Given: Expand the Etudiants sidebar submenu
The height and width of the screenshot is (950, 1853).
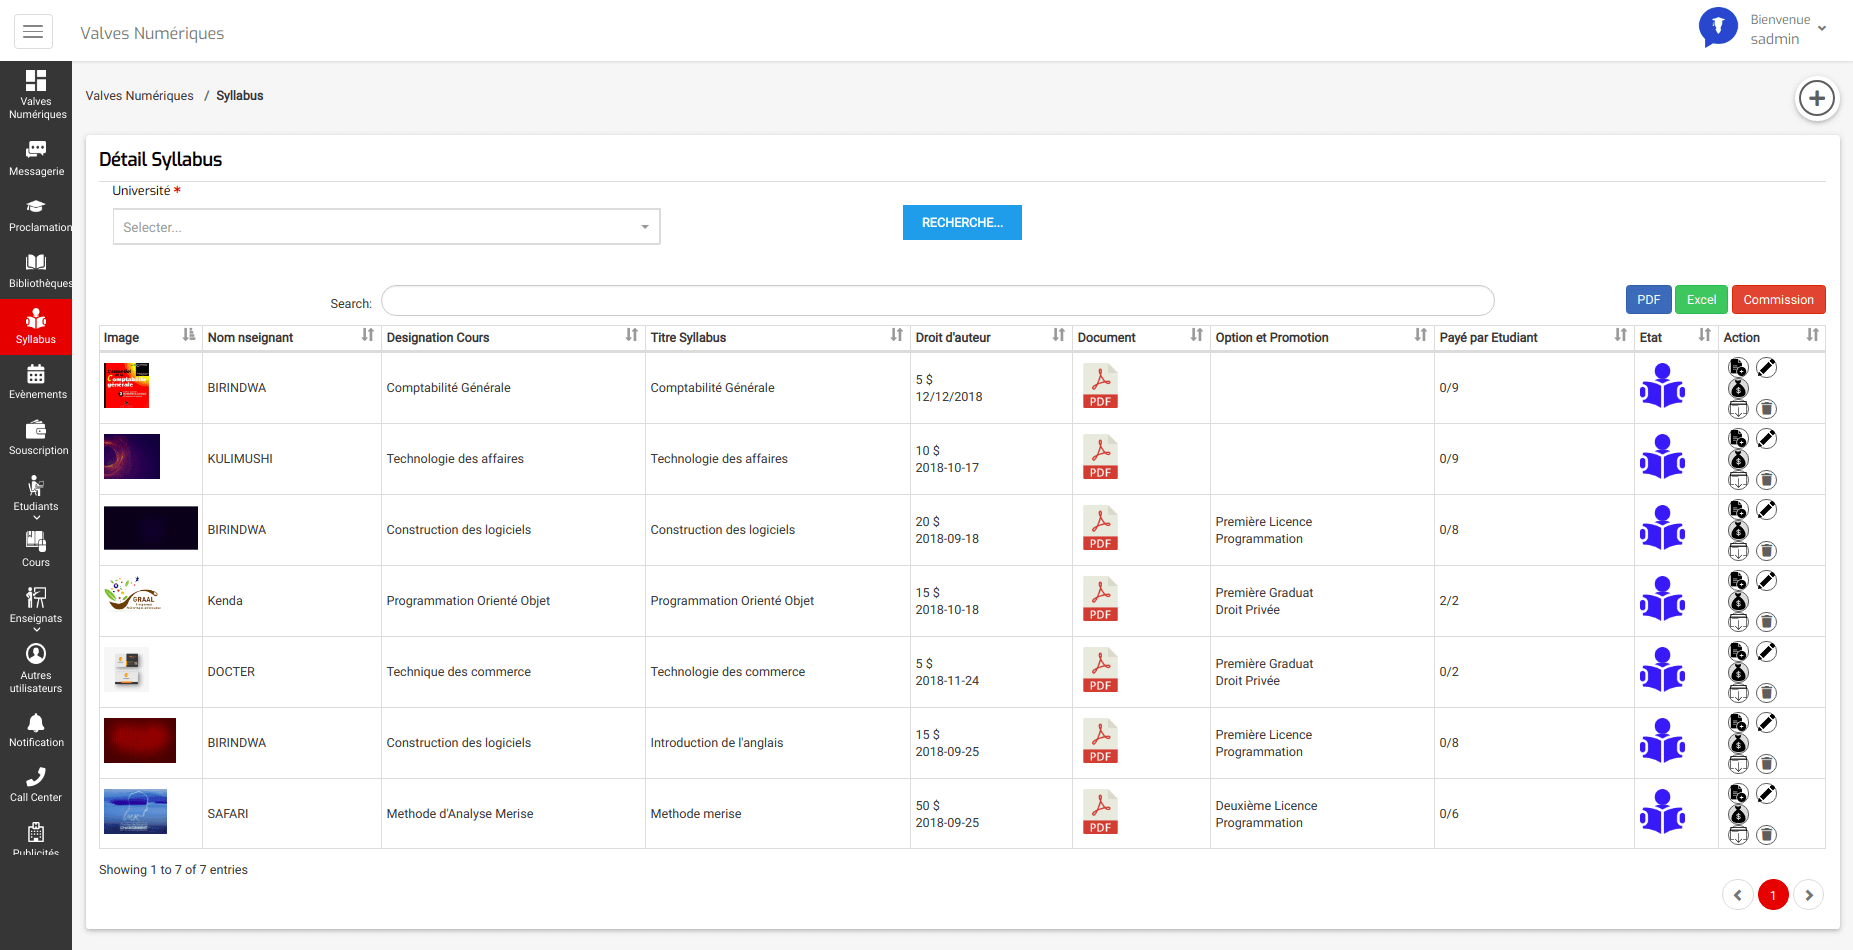Looking at the screenshot, I should tap(36, 496).
